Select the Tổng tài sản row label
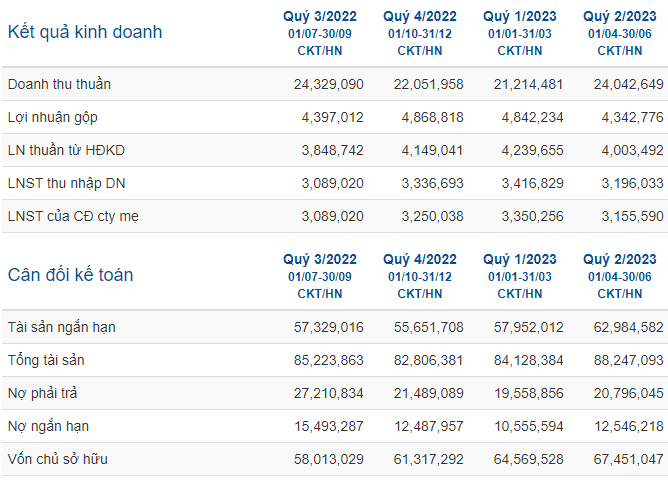 pyautogui.click(x=46, y=360)
